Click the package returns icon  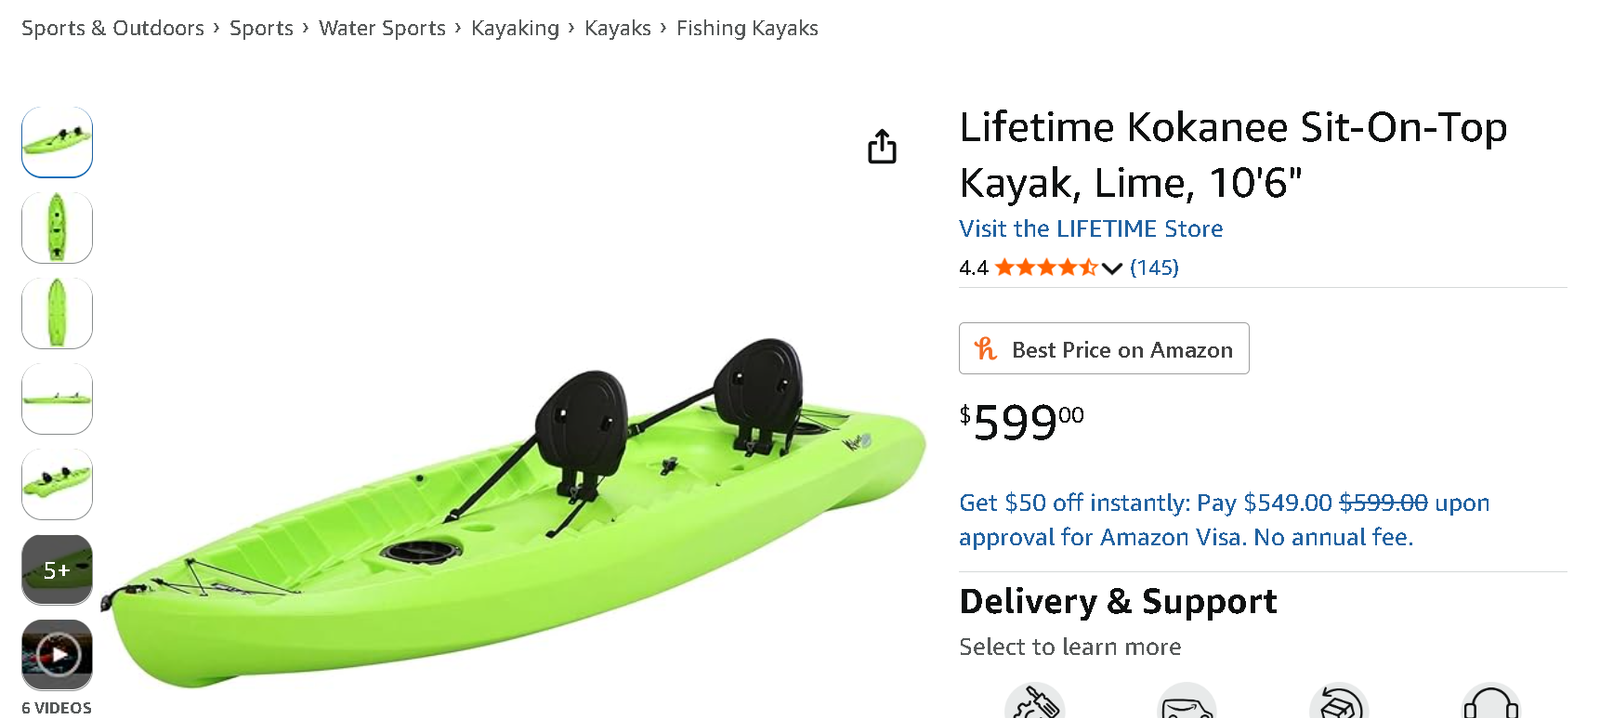[x=1338, y=705]
